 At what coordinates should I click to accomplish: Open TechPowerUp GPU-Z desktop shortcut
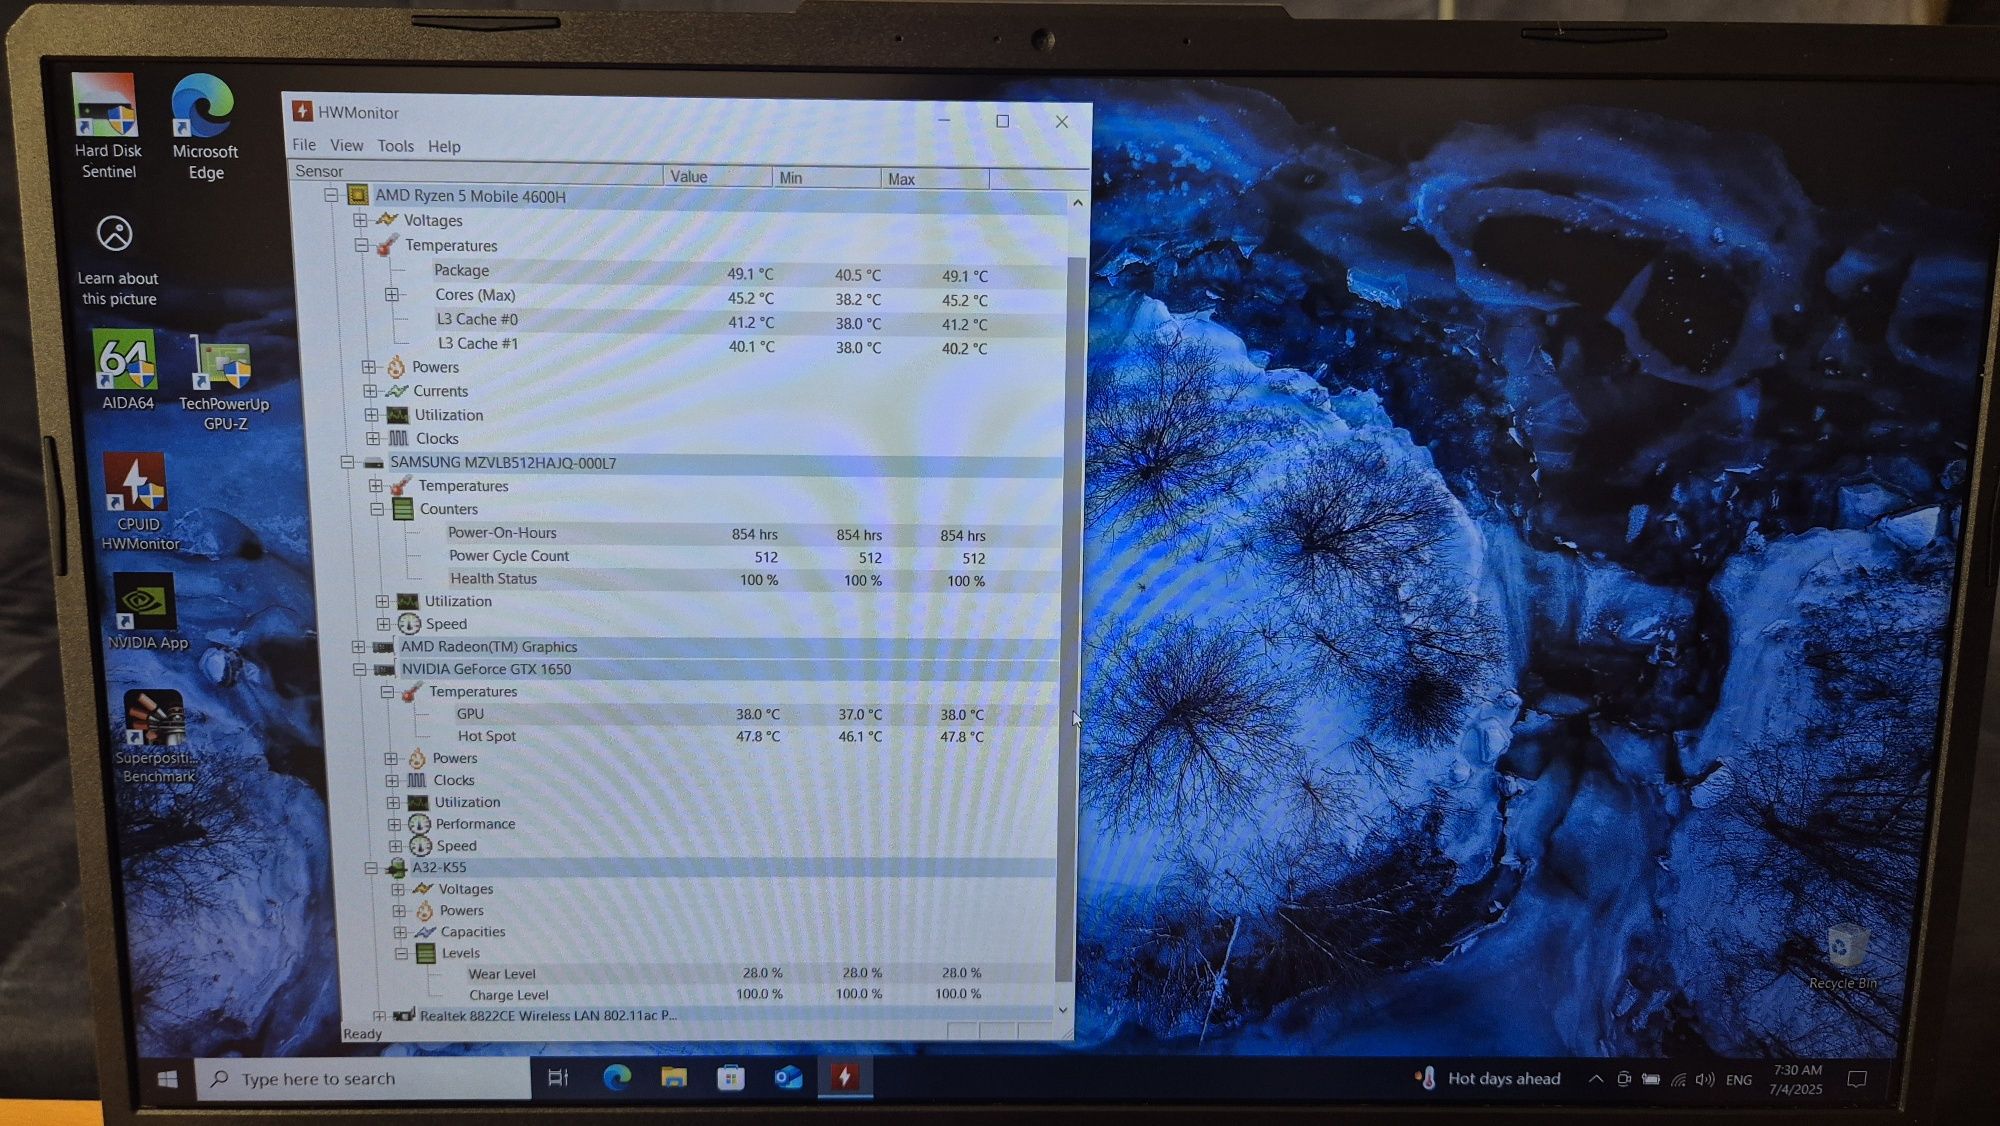[x=224, y=383]
